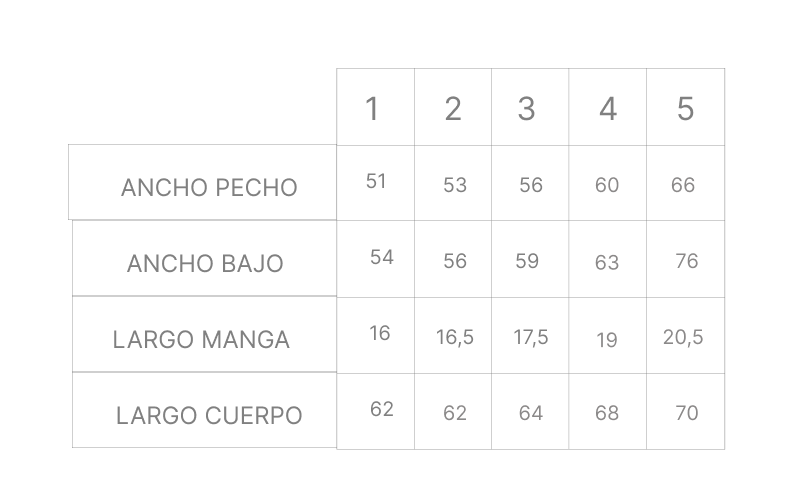Viewport: 792px width, 500px height.
Task: Select the ANCHO PECHO value 66
Action: click(683, 185)
